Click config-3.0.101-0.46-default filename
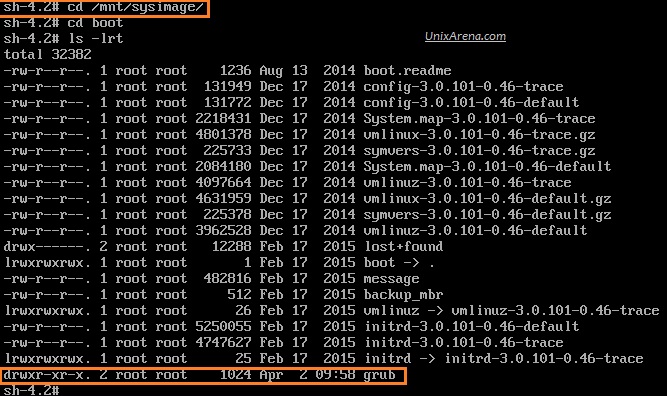 (471, 103)
